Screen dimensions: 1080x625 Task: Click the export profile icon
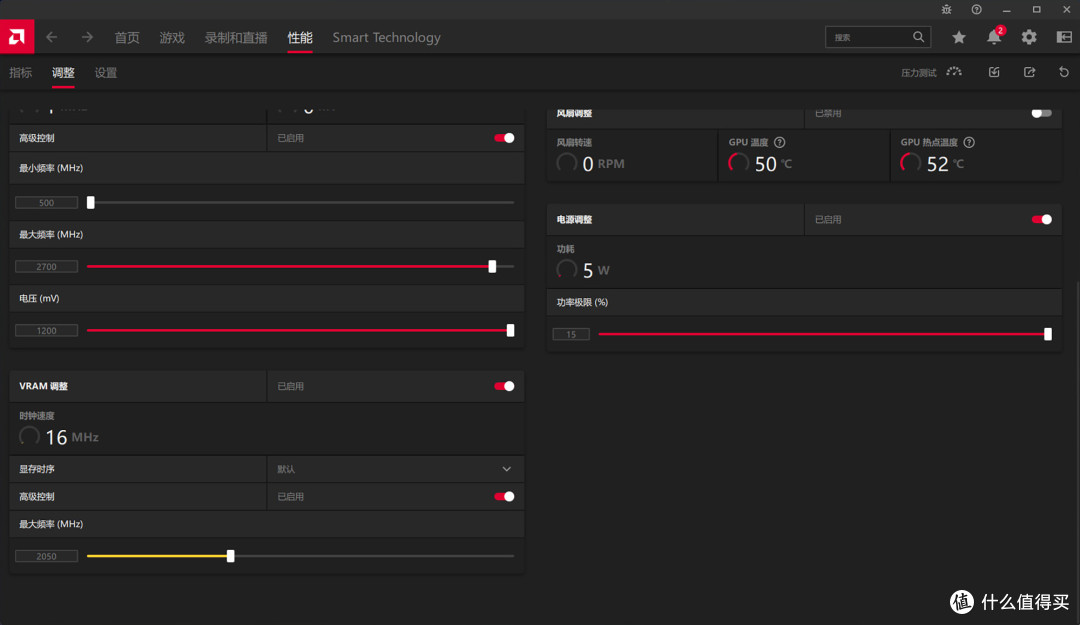tap(1029, 72)
